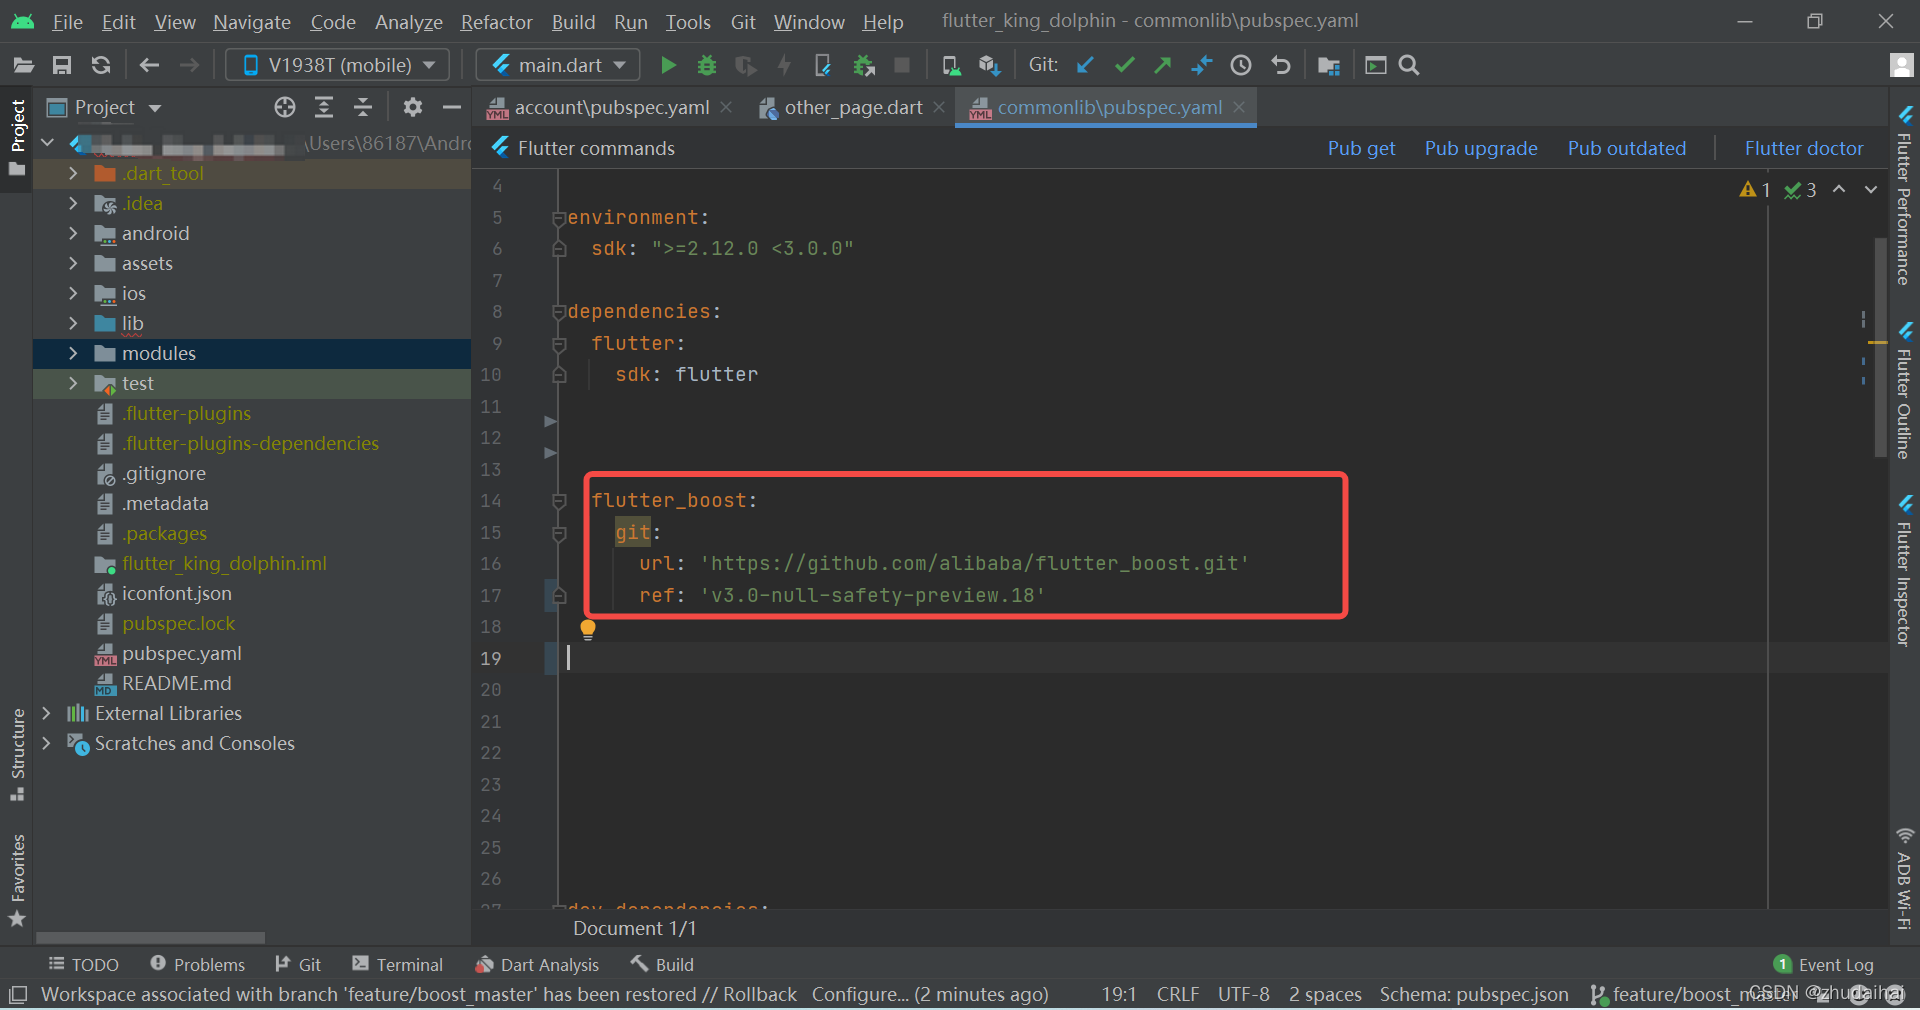The image size is (1920, 1010).
Task: Run main.dart with the green play icon
Action: tap(668, 65)
